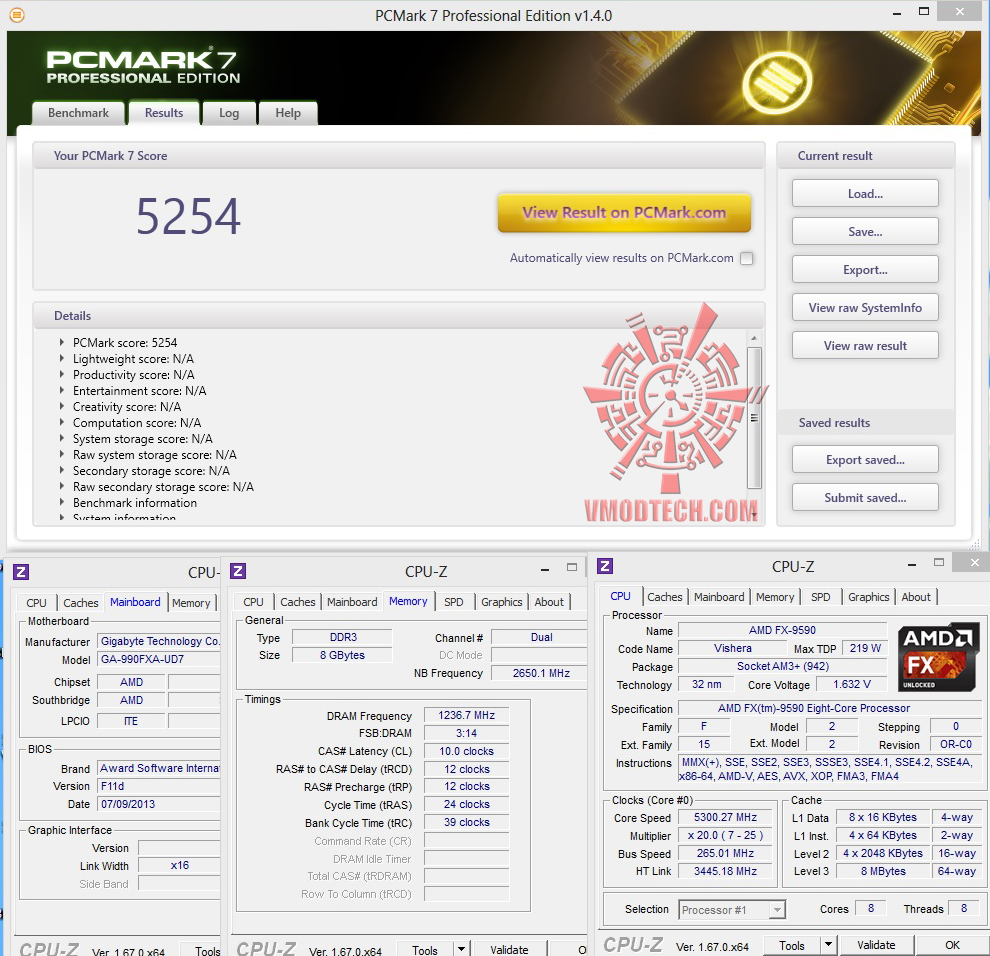Viewport: 990px width, 956px height.
Task: Click the PCMark orange menu icon in title bar
Action: 17,14
